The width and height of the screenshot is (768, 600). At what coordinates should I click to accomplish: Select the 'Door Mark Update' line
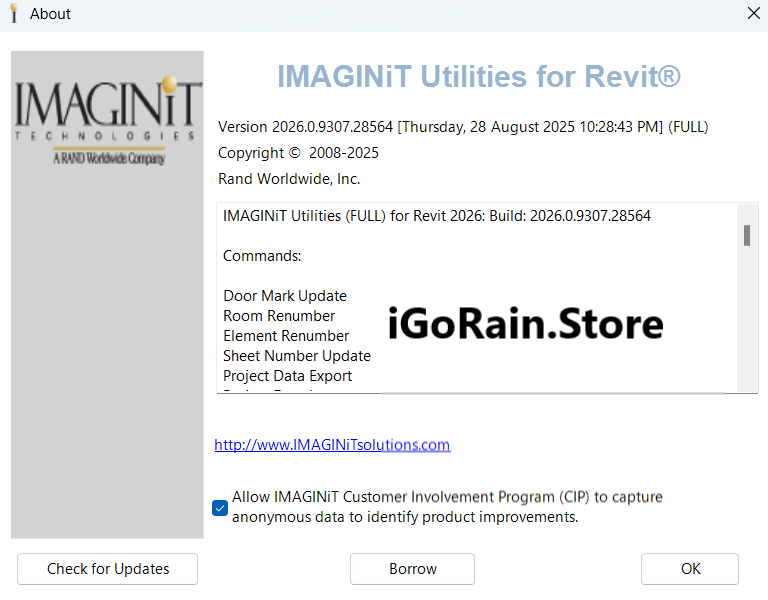[285, 296]
